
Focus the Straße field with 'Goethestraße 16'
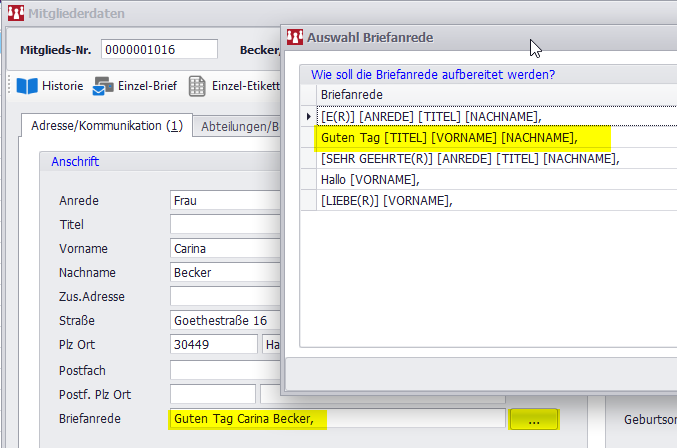coord(225,320)
